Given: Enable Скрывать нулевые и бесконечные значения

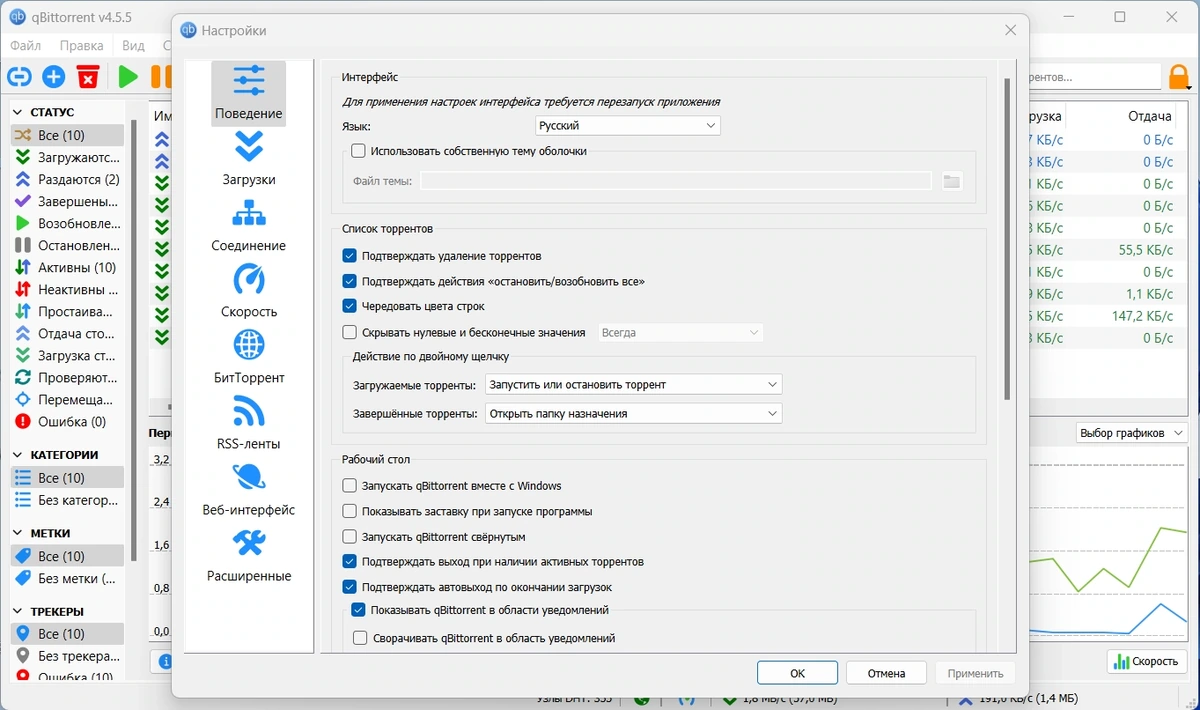Looking at the screenshot, I should pos(349,332).
